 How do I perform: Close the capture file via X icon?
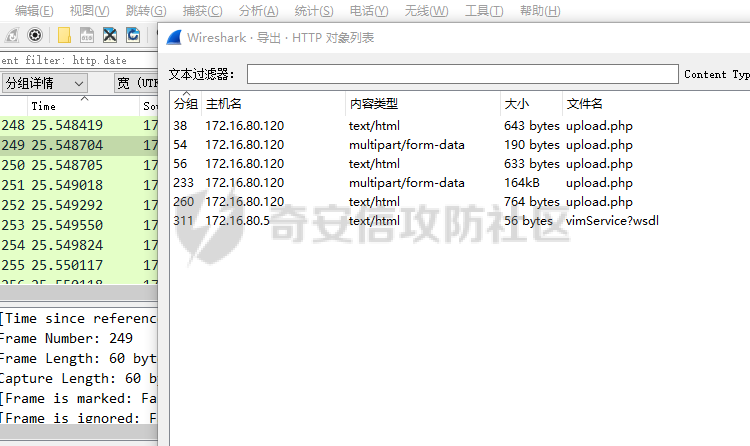[x=109, y=36]
